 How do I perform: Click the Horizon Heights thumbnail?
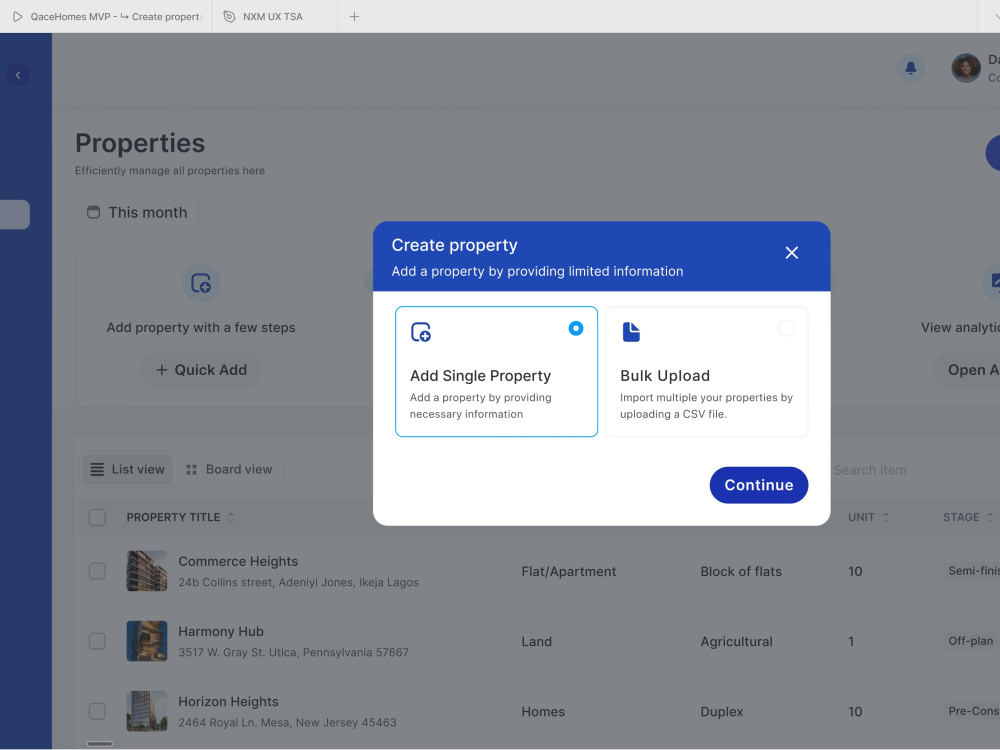(147, 711)
